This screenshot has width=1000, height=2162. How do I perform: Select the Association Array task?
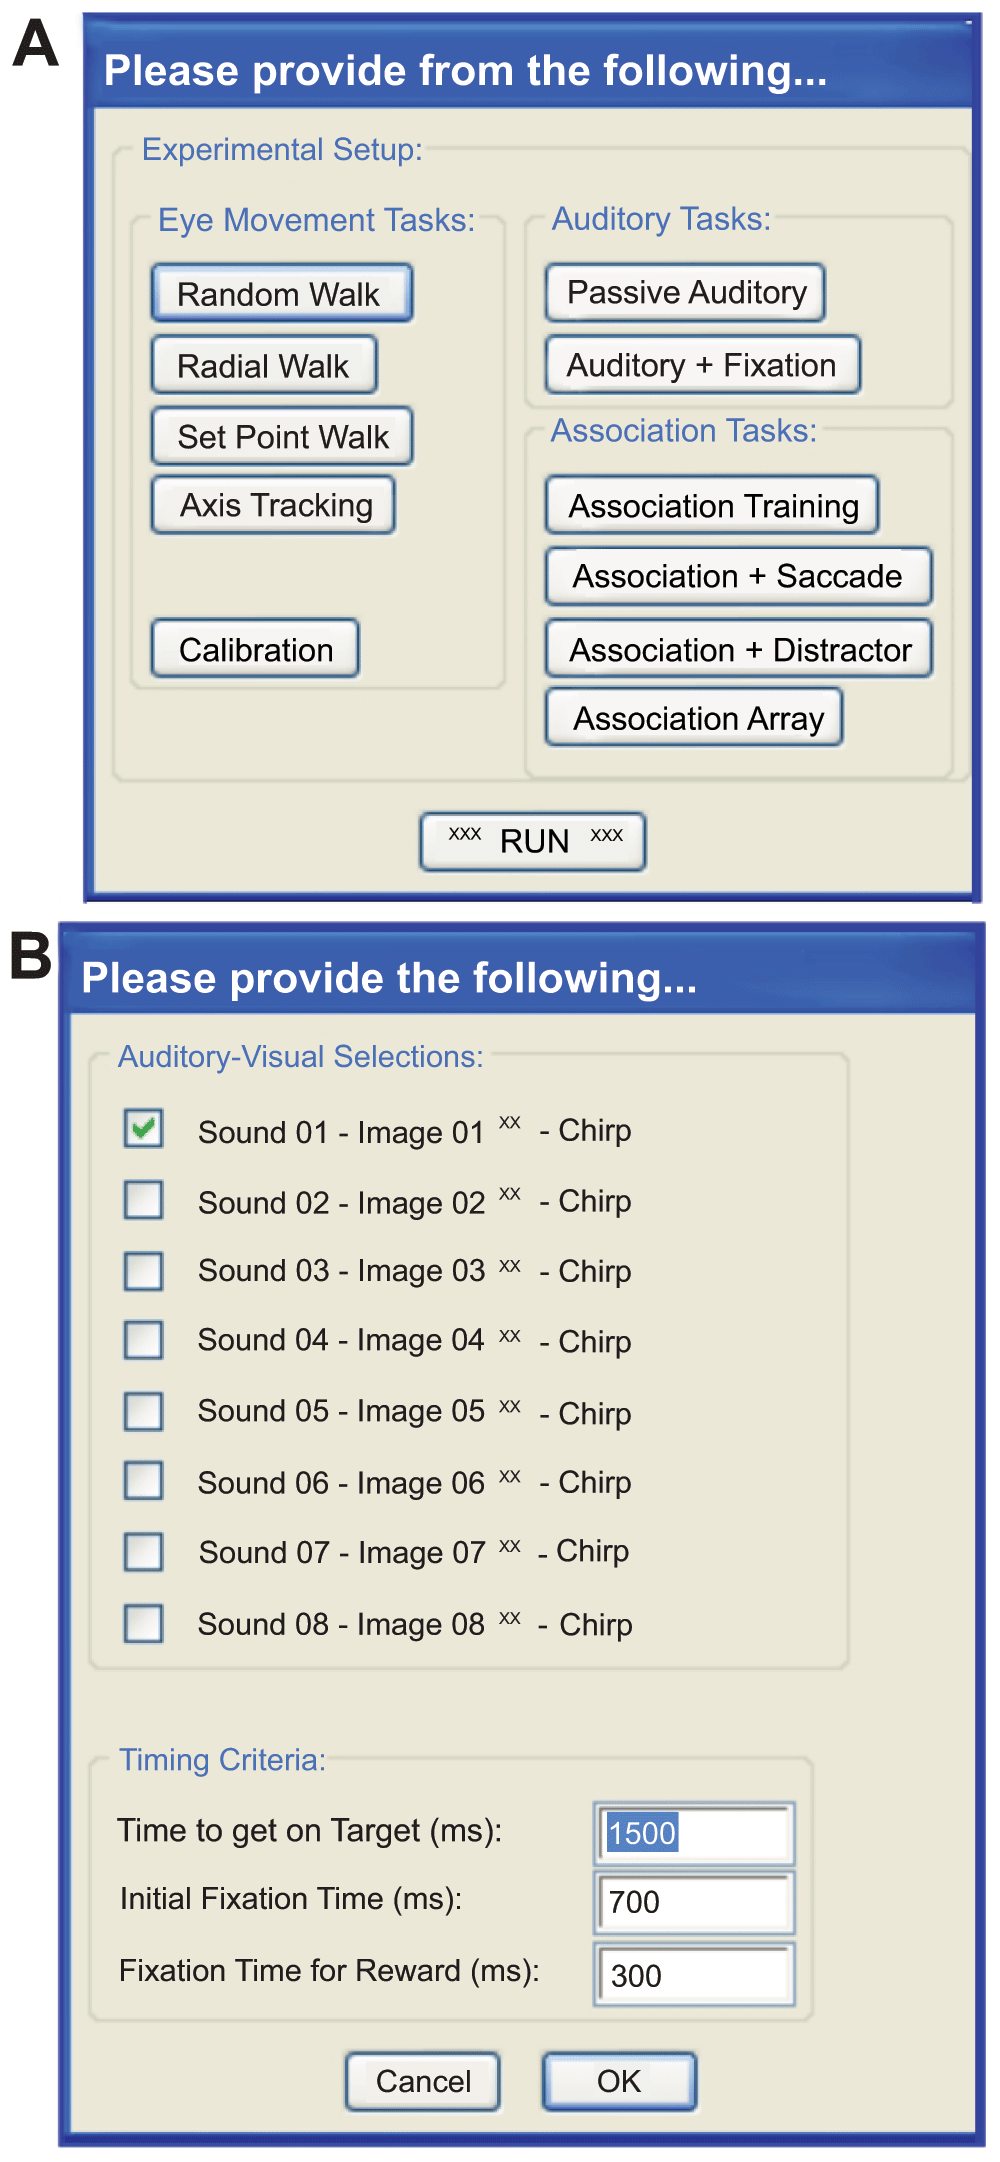[x=694, y=718]
